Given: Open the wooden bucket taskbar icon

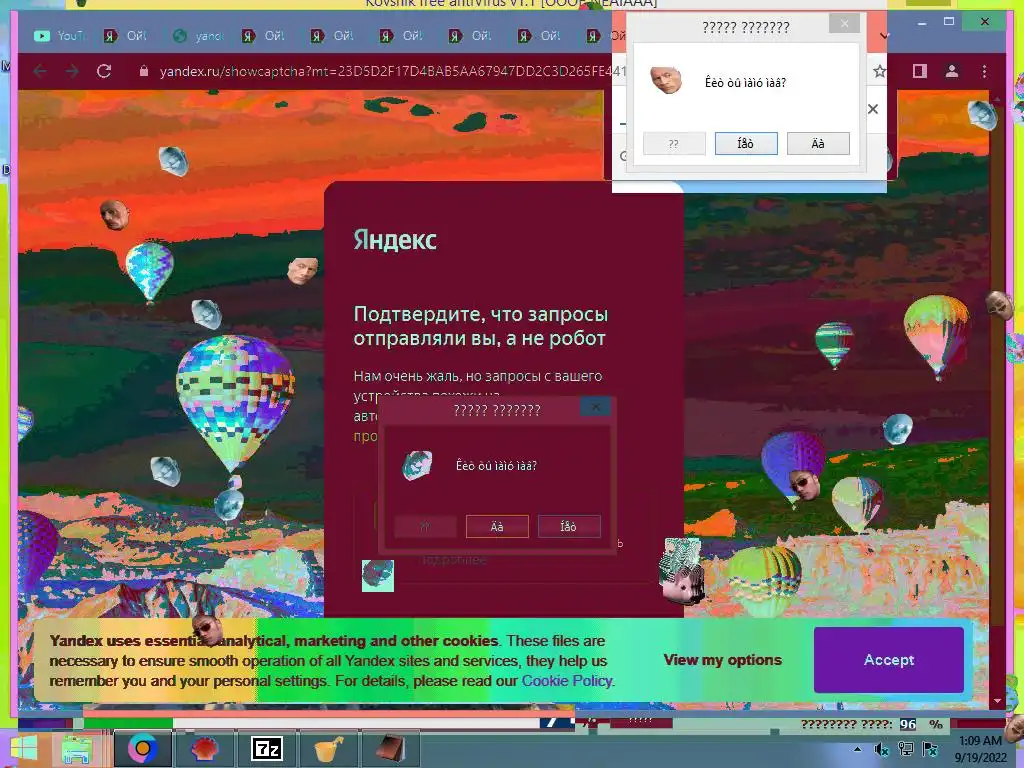Looking at the screenshot, I should 328,749.
